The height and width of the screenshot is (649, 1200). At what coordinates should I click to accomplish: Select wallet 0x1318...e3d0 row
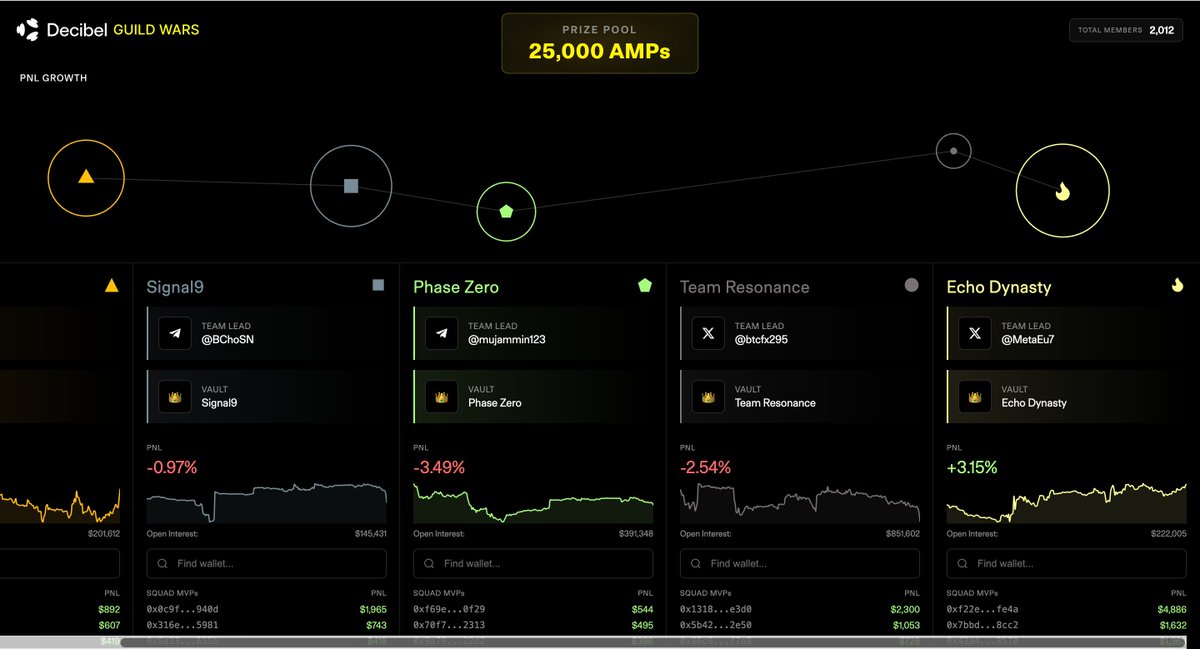[800, 609]
